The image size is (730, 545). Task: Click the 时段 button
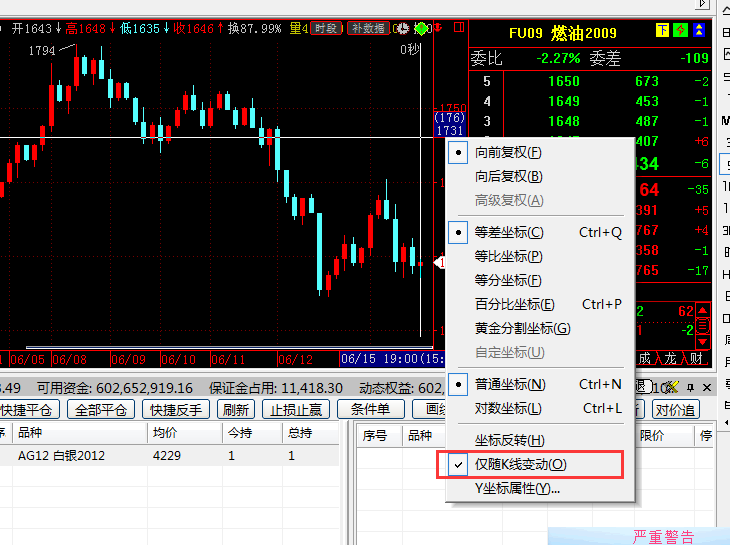click(x=326, y=28)
